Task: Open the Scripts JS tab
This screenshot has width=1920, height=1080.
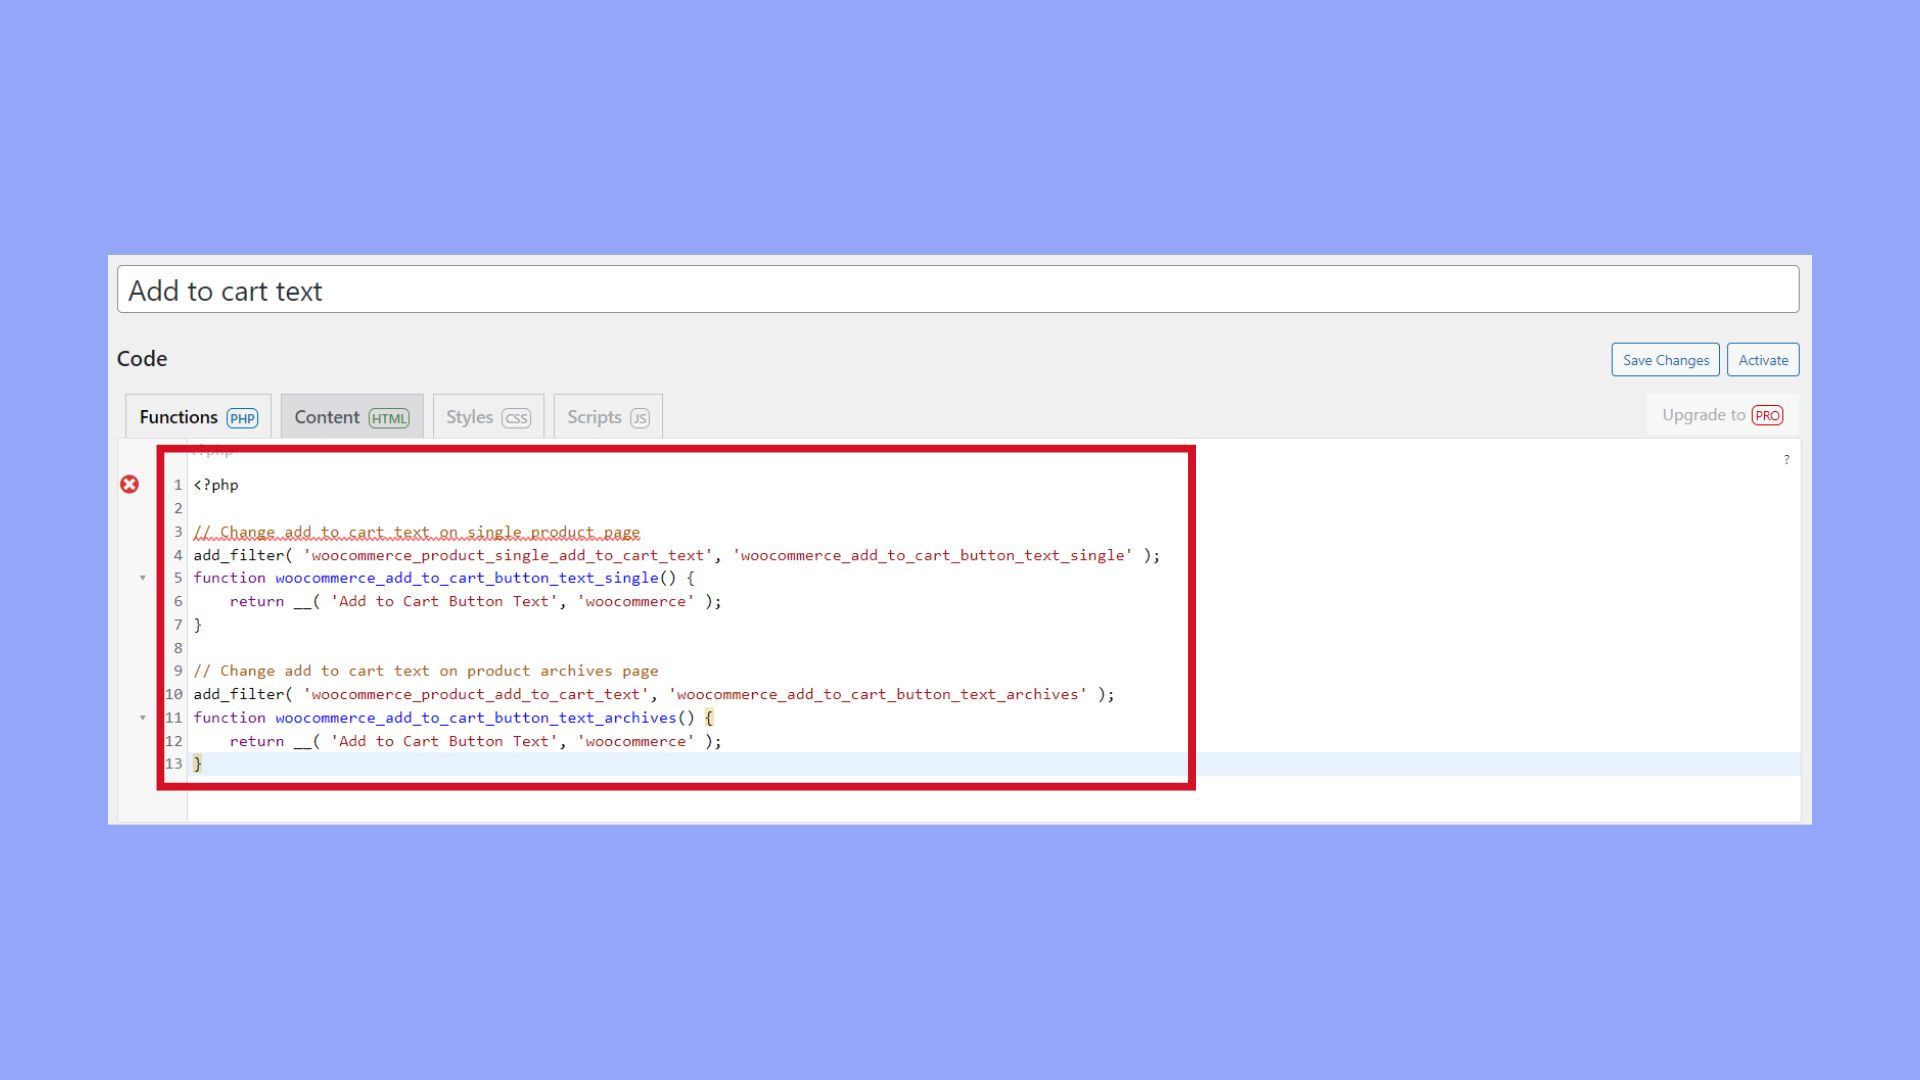Action: coord(593,416)
